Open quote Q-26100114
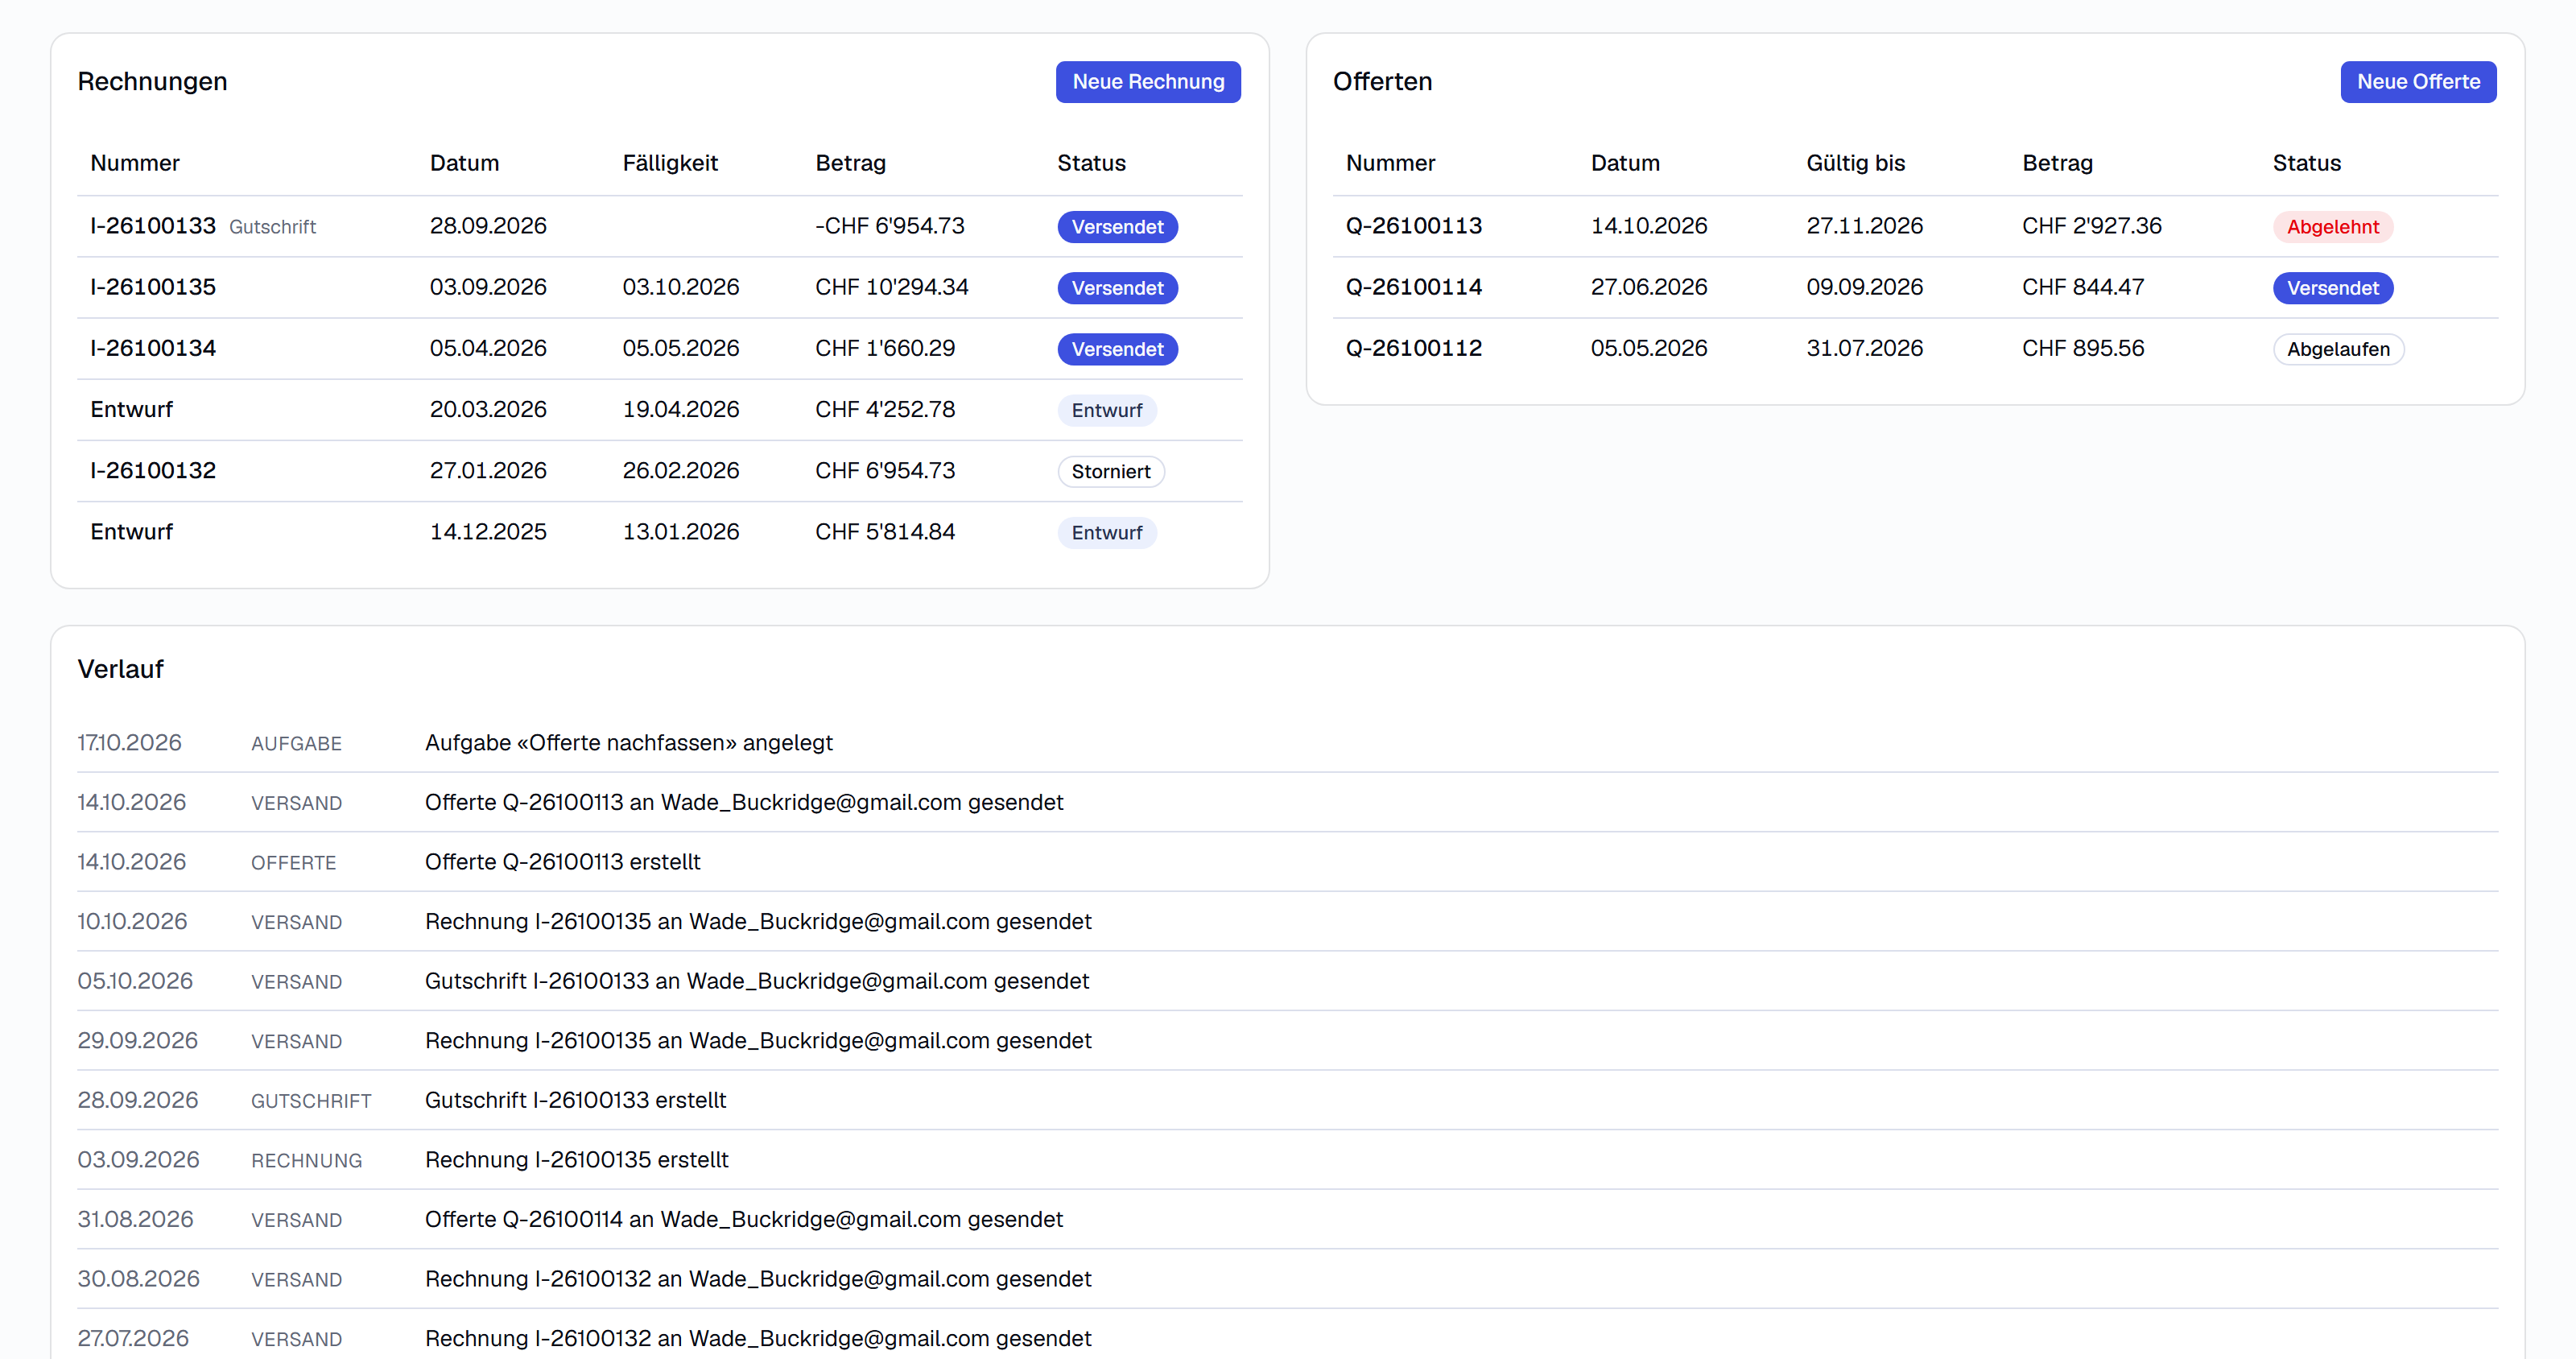Screen dimensions: 2576x1359 [1915, 287]
